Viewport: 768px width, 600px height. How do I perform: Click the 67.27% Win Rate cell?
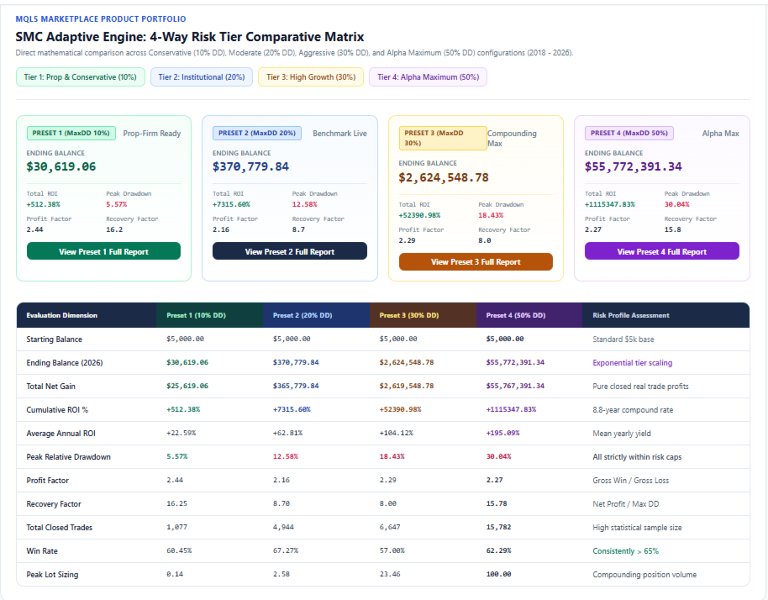(x=286, y=550)
